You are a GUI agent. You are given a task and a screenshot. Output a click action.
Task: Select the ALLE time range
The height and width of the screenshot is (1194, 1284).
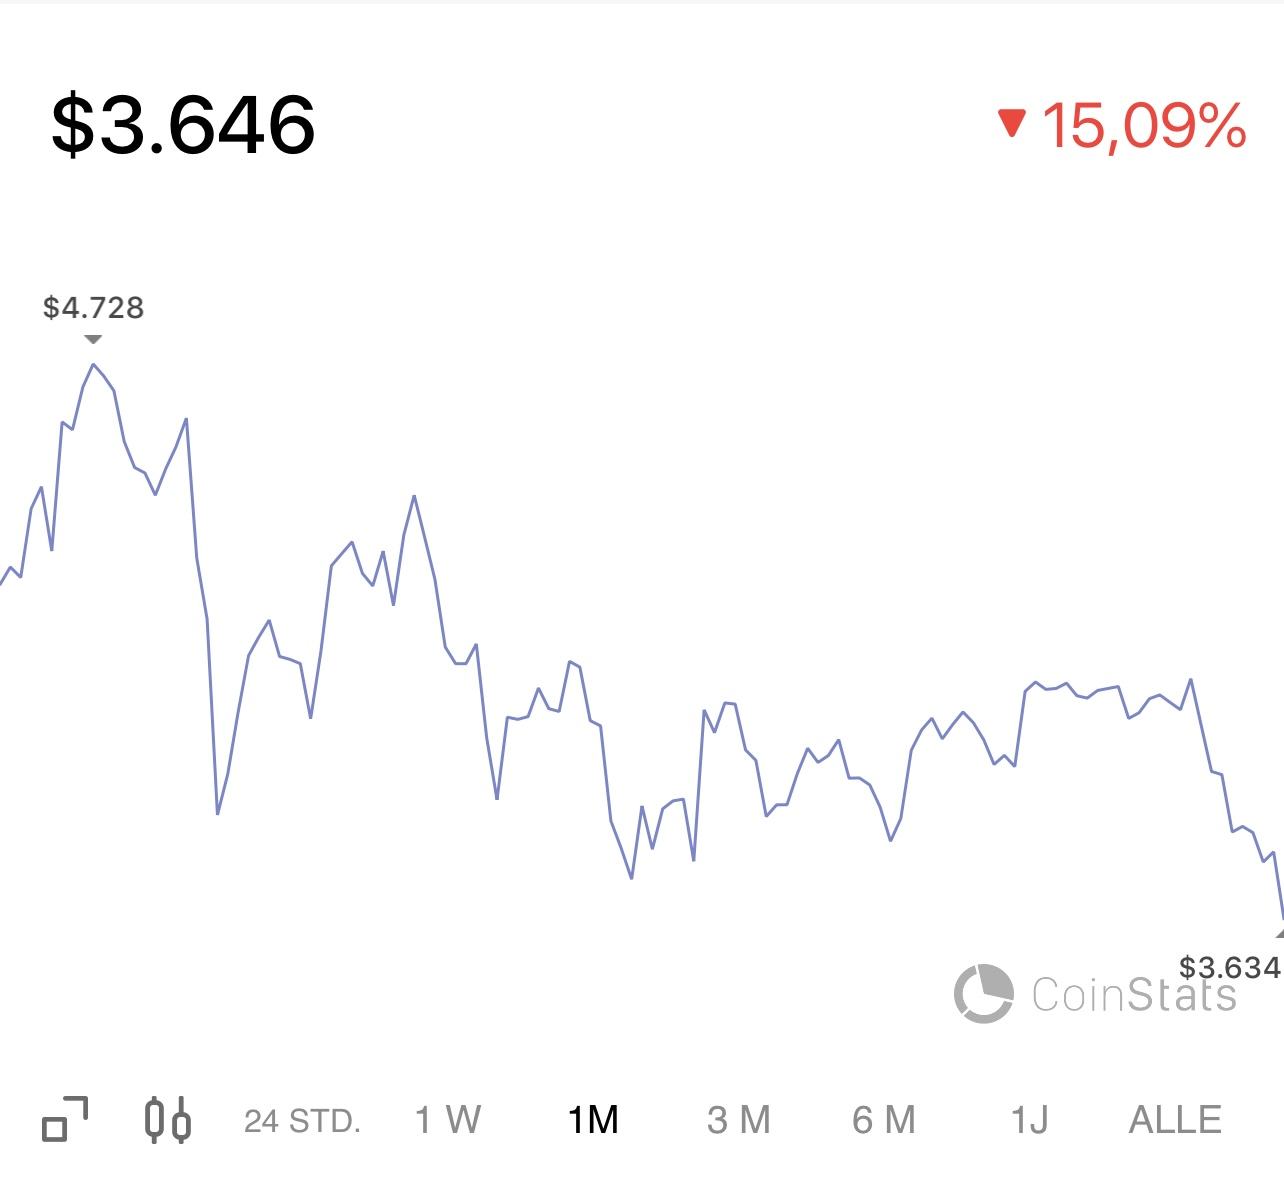pos(1175,1120)
